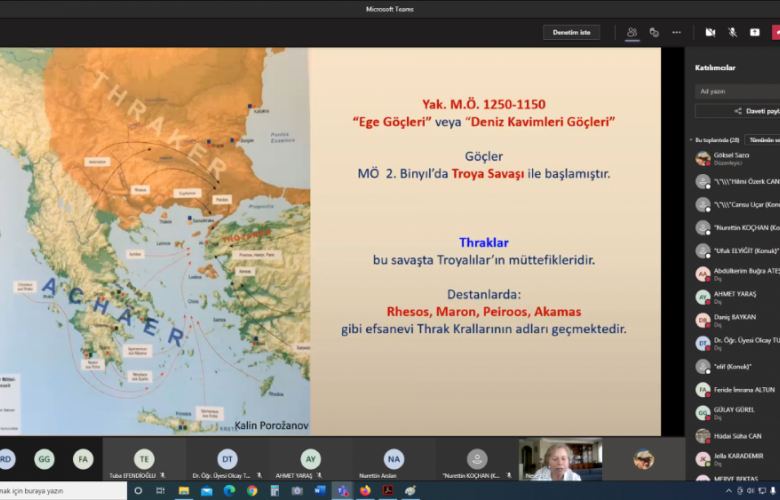Open the Teams app in the taskbar
The image size is (780, 500).
343,491
